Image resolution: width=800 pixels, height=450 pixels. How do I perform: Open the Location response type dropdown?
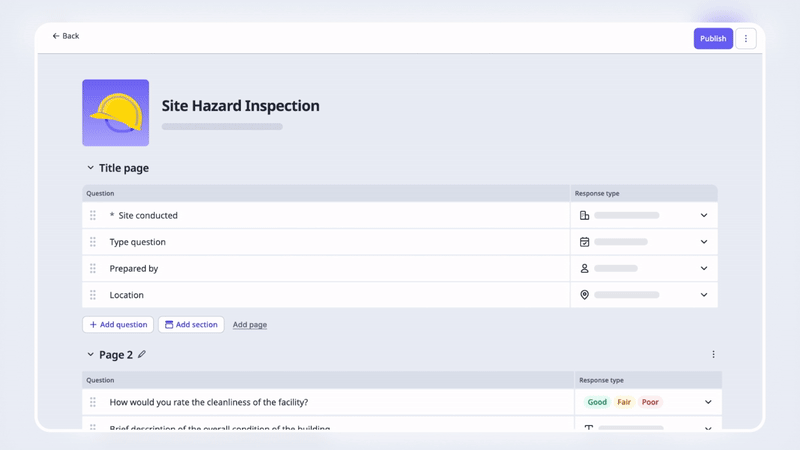tap(704, 295)
